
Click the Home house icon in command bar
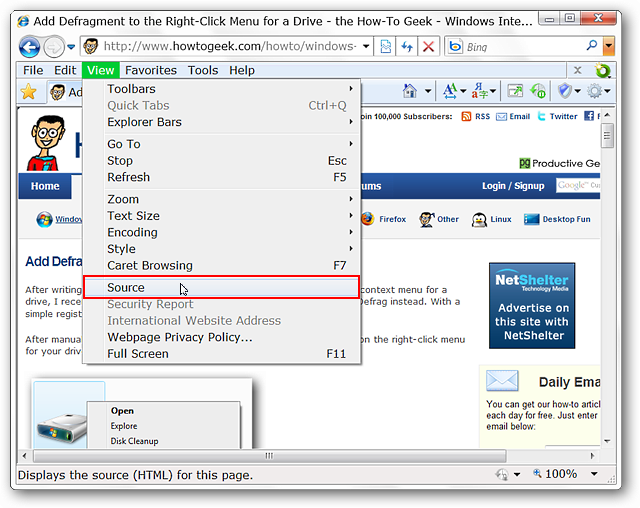coord(410,91)
